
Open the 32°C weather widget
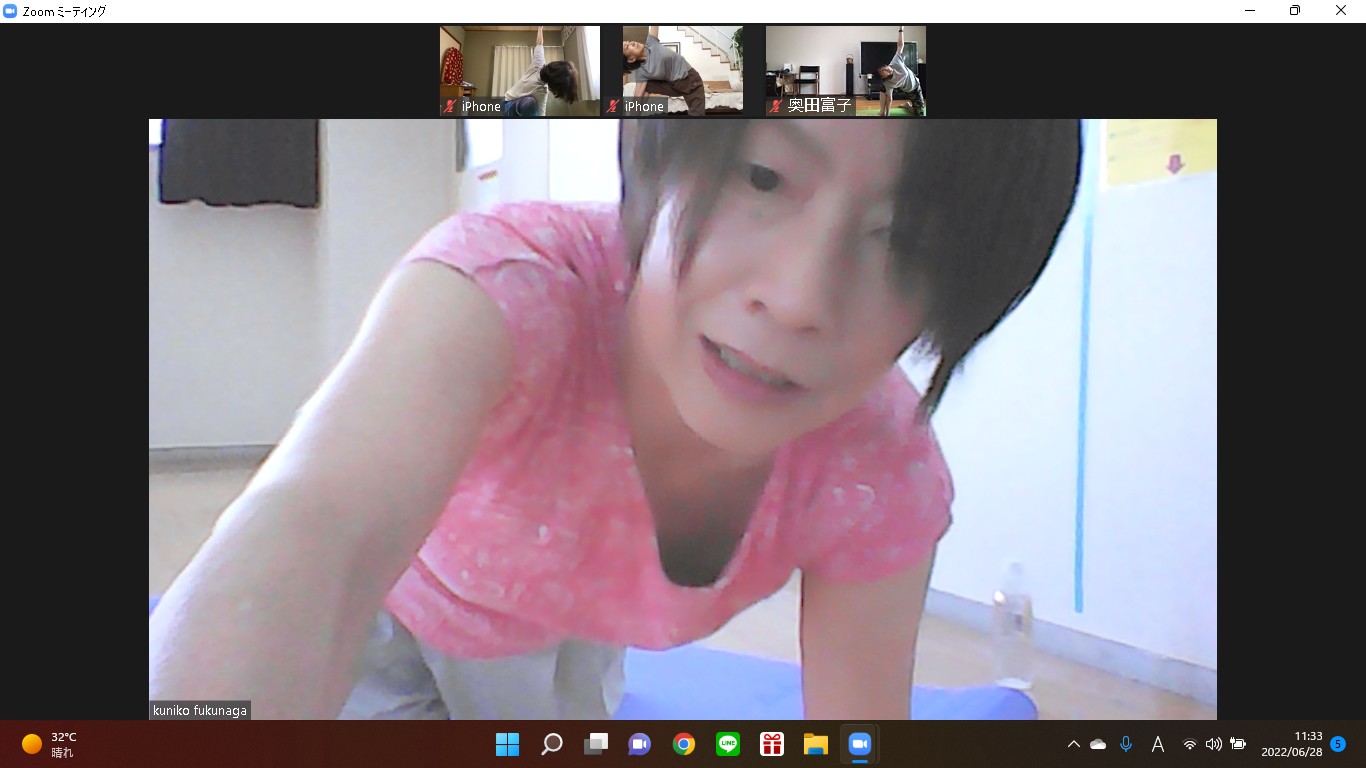click(x=50, y=744)
